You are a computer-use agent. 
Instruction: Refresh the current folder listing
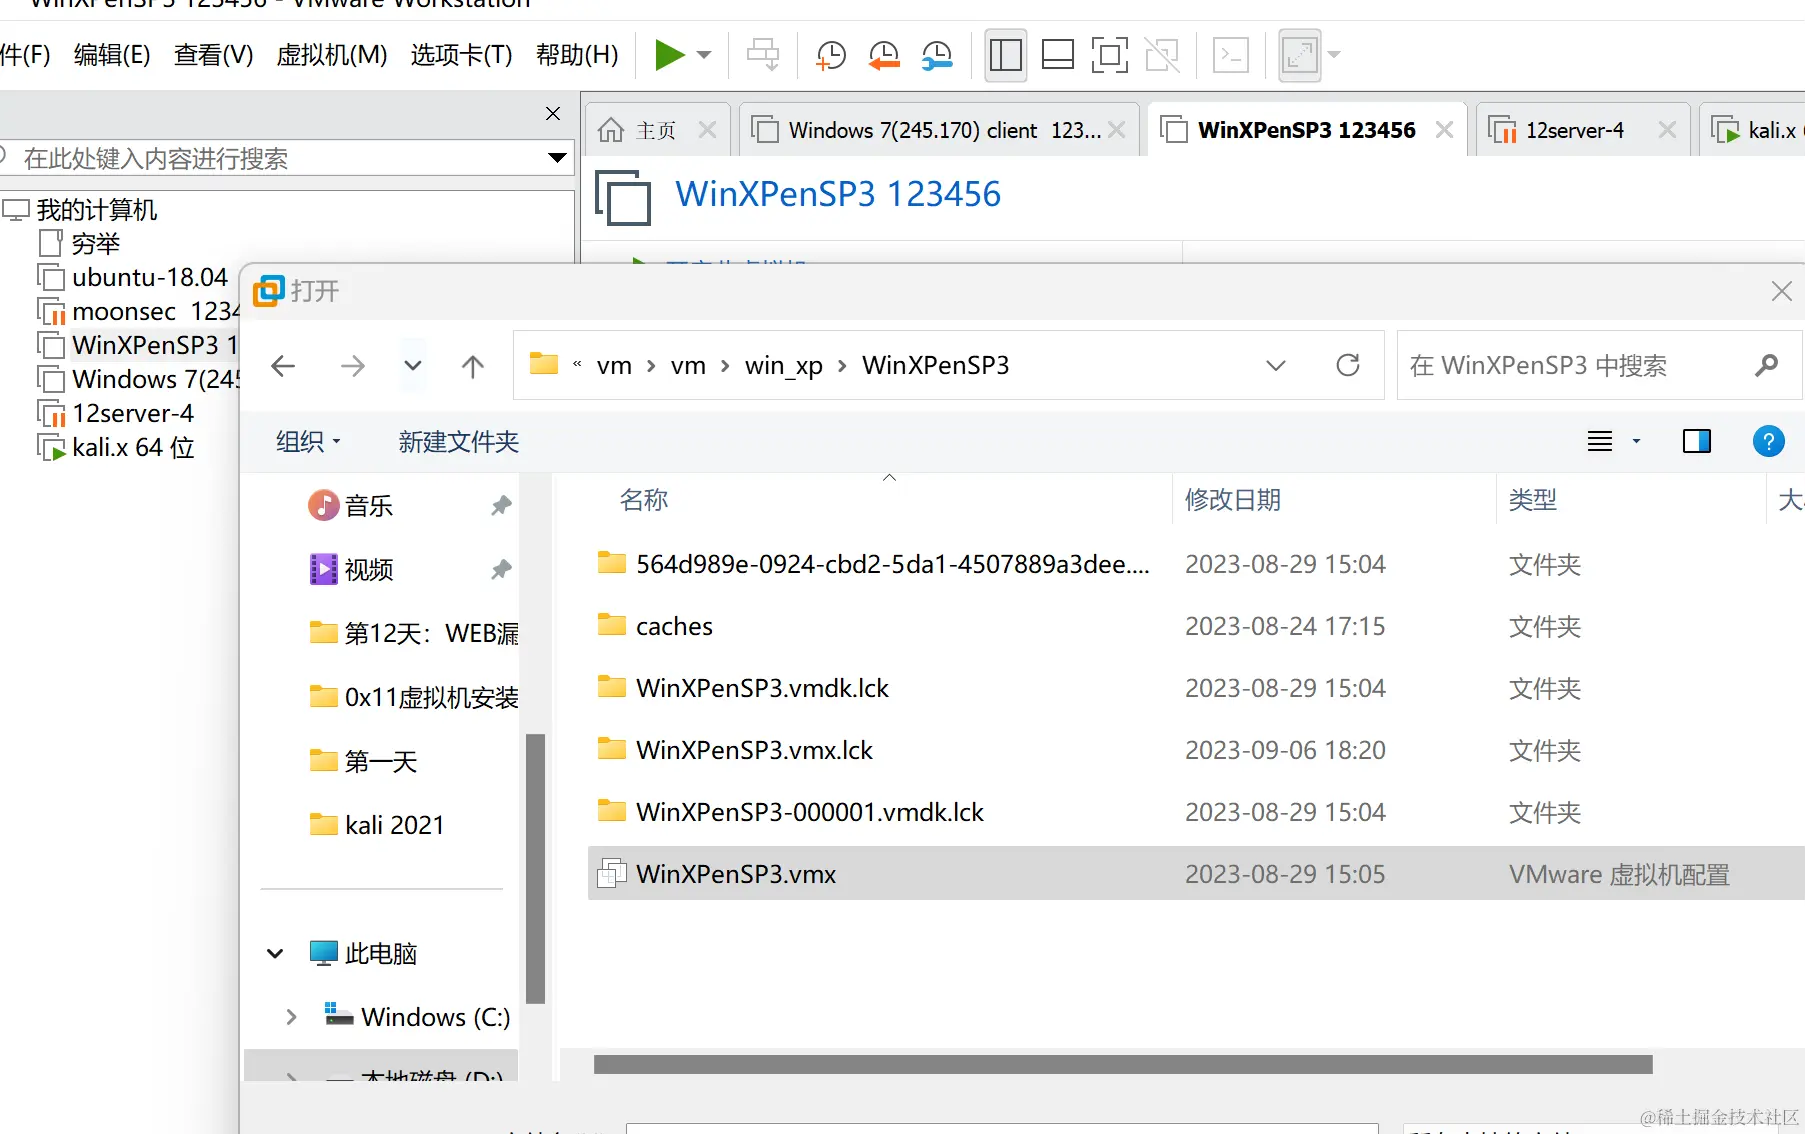tap(1347, 366)
